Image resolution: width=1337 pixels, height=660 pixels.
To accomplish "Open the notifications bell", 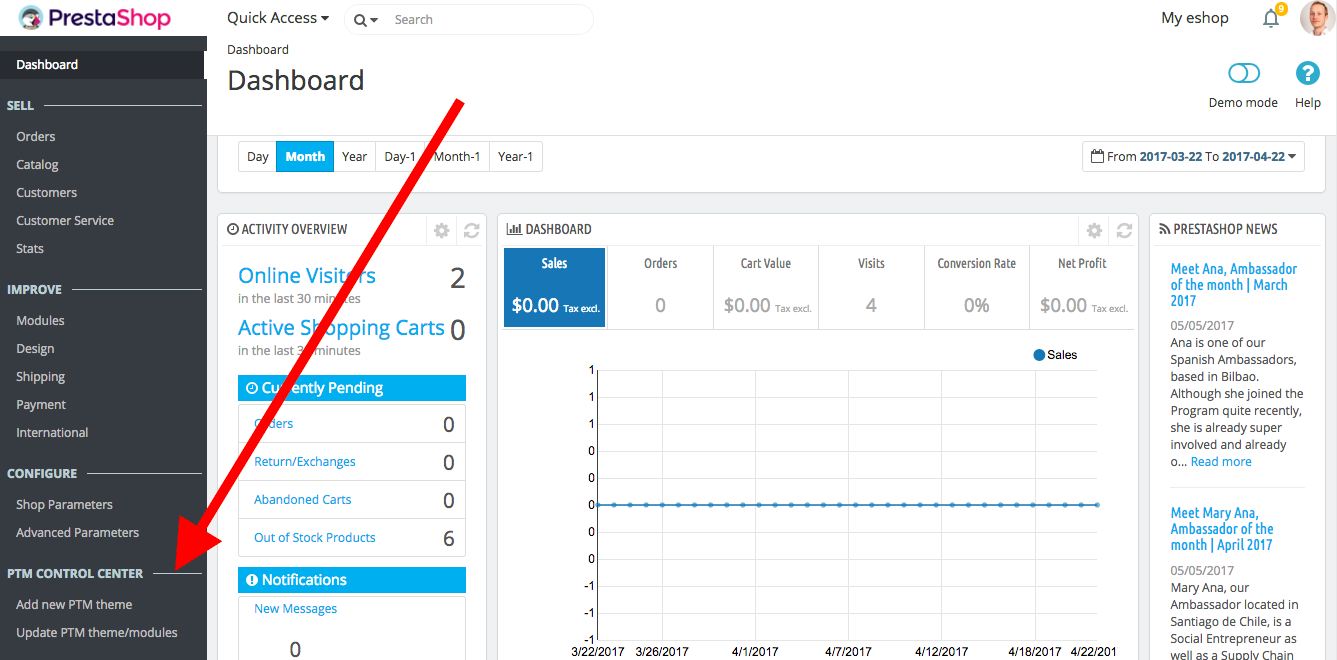I will 1271,18.
